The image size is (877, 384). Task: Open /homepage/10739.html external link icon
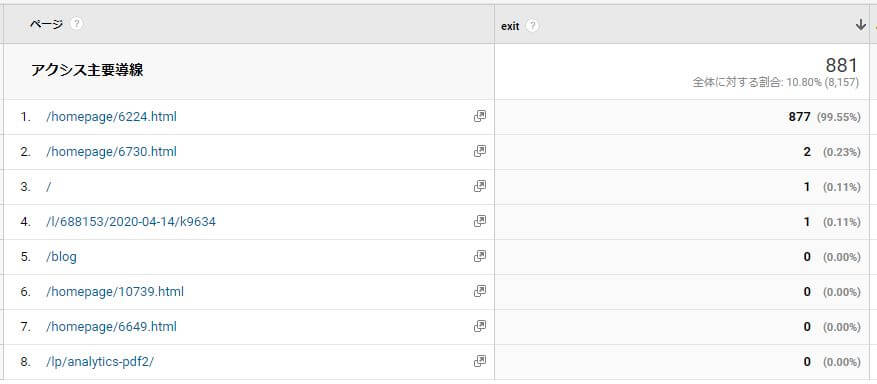[479, 291]
